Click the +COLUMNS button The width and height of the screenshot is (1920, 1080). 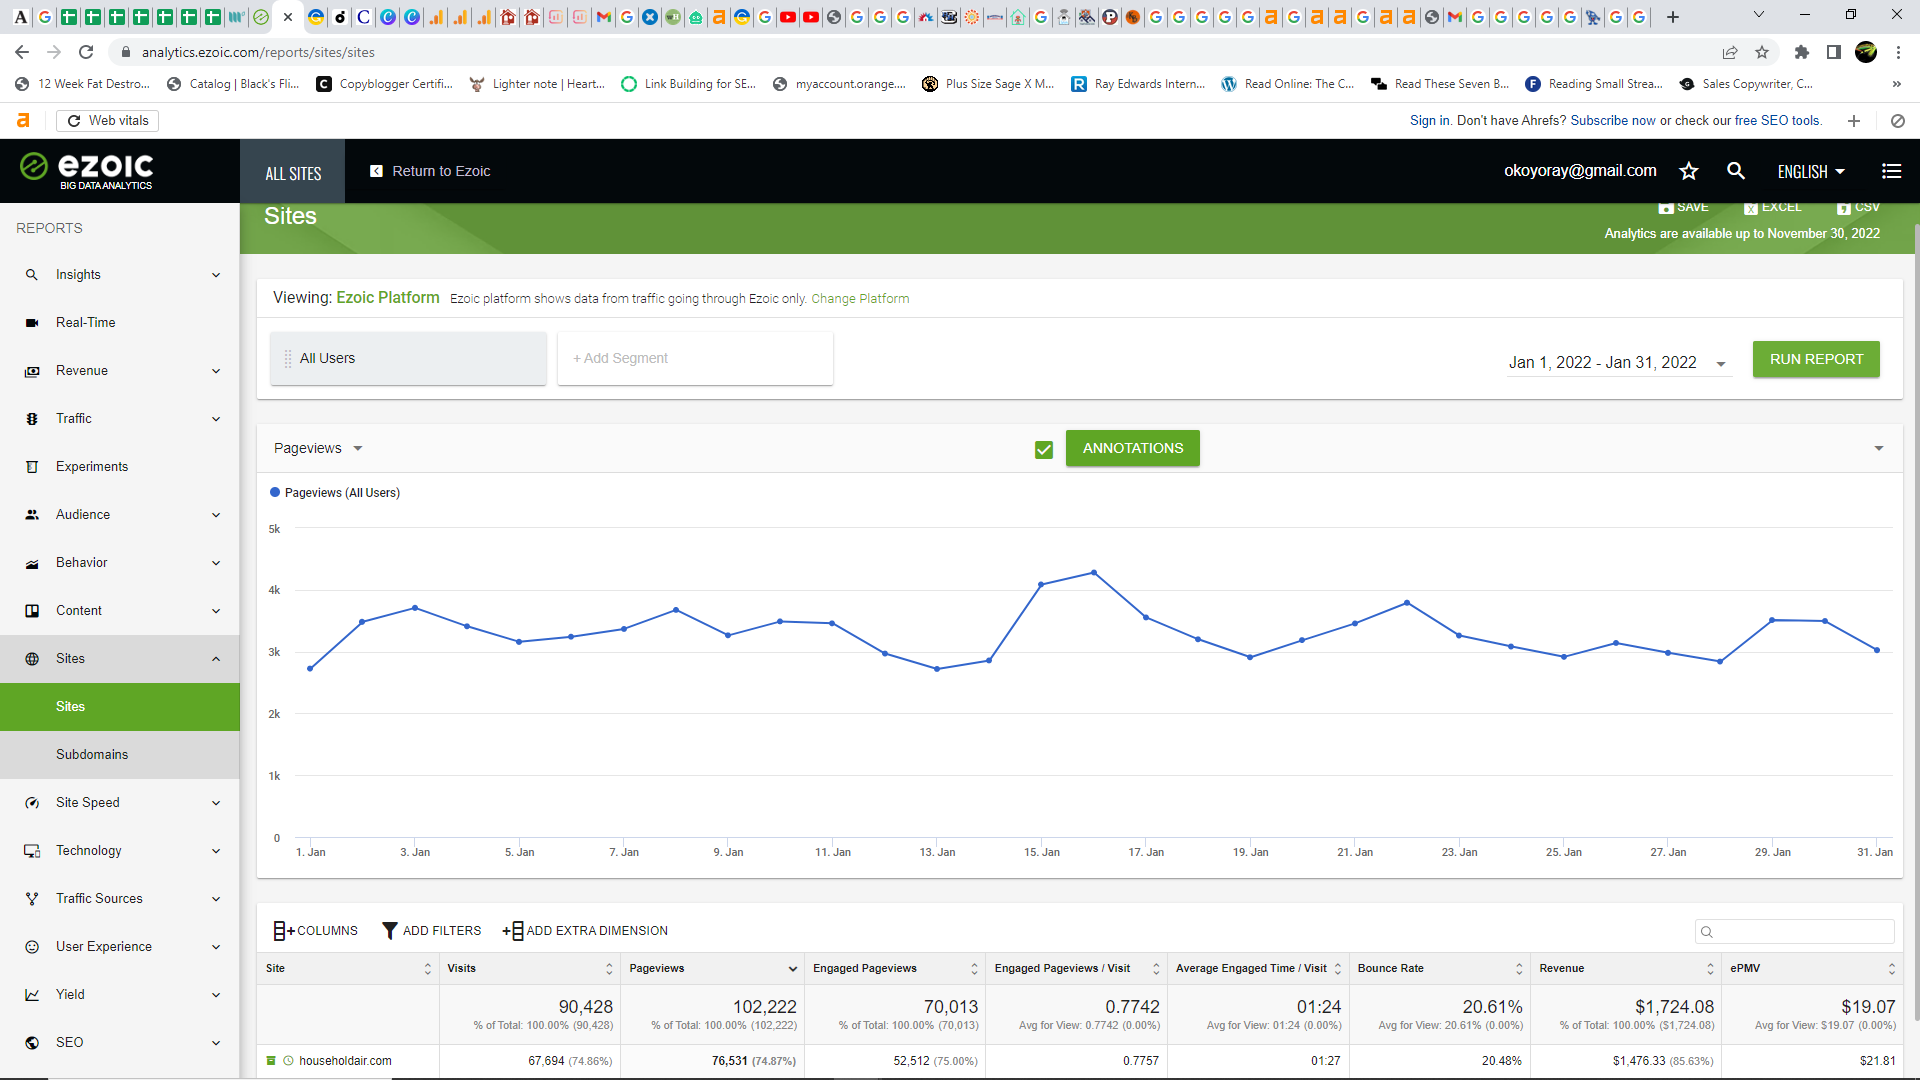point(315,931)
